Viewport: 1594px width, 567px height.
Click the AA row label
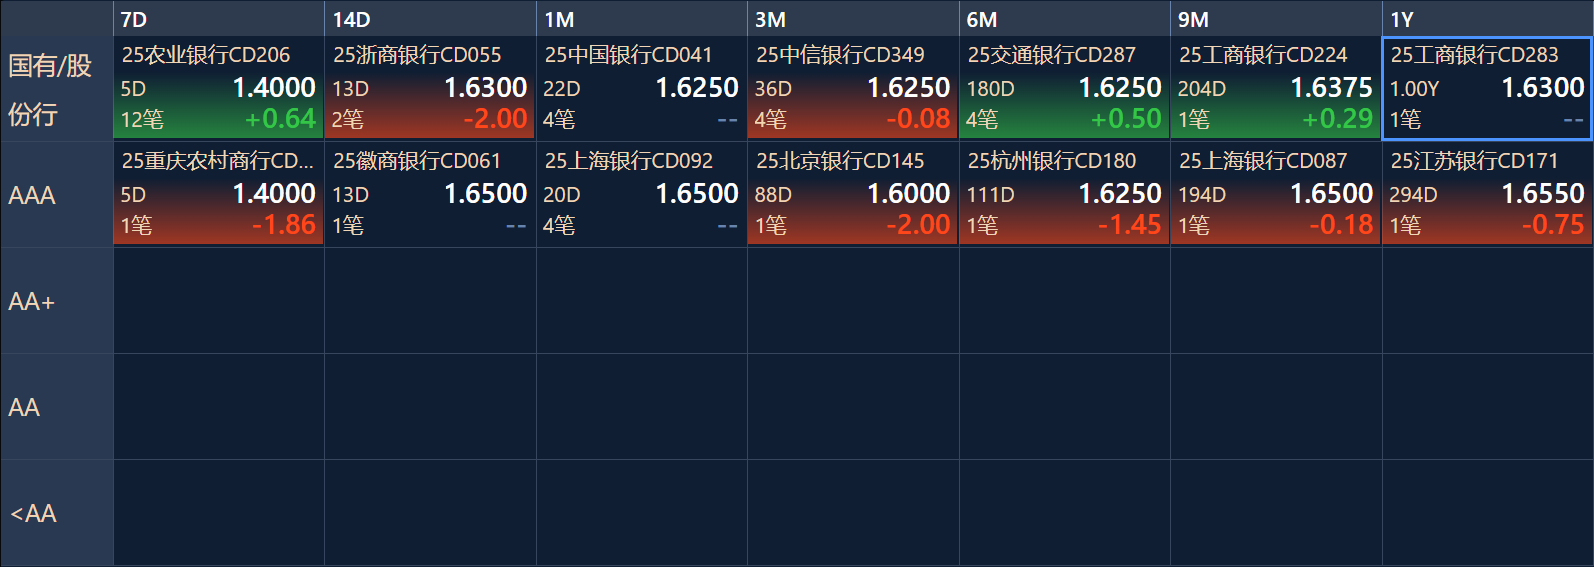click(56, 407)
